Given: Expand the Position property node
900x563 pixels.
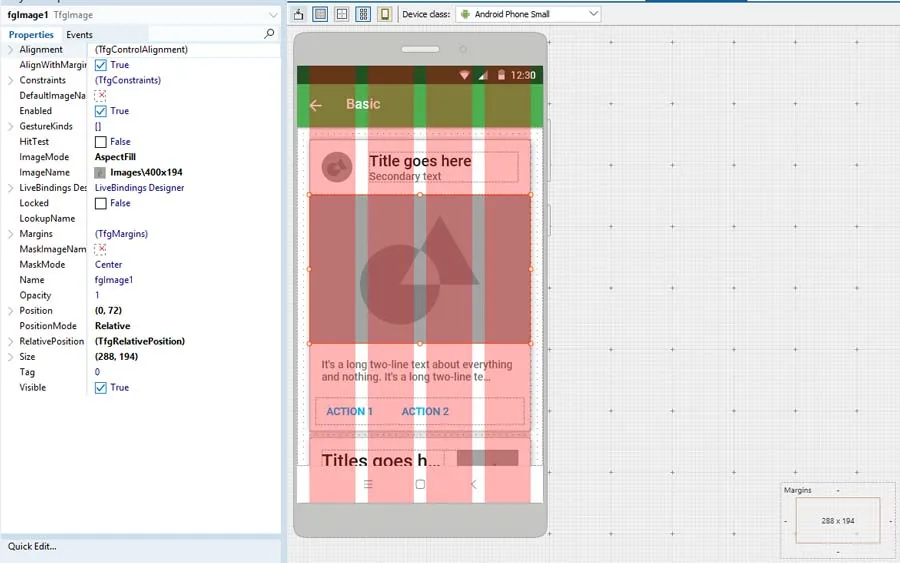Looking at the screenshot, I should [x=10, y=310].
